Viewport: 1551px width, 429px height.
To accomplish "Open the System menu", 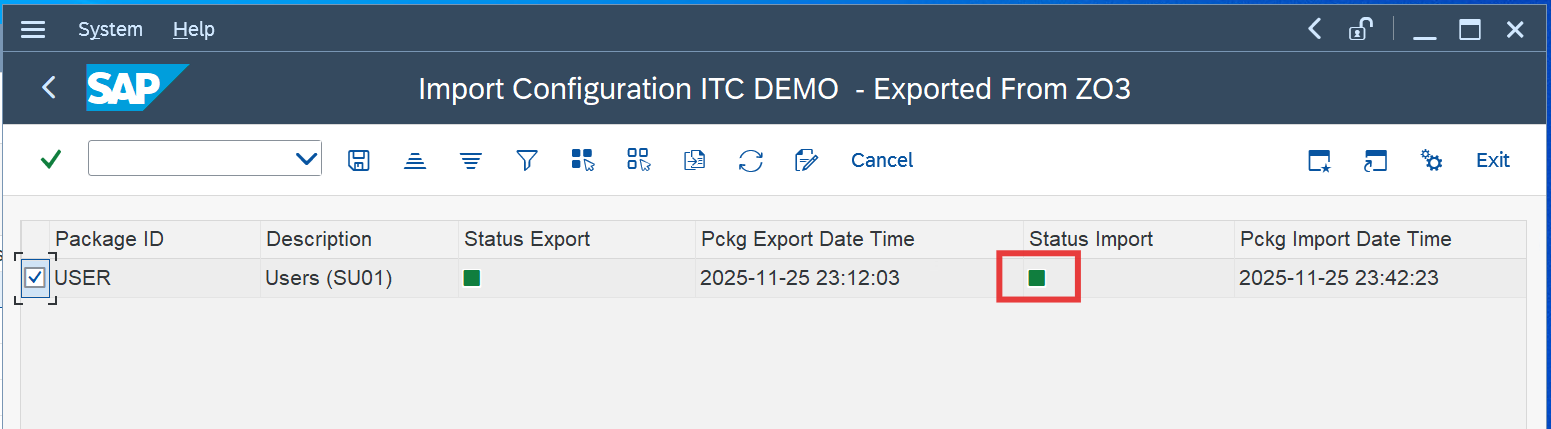I will point(110,30).
